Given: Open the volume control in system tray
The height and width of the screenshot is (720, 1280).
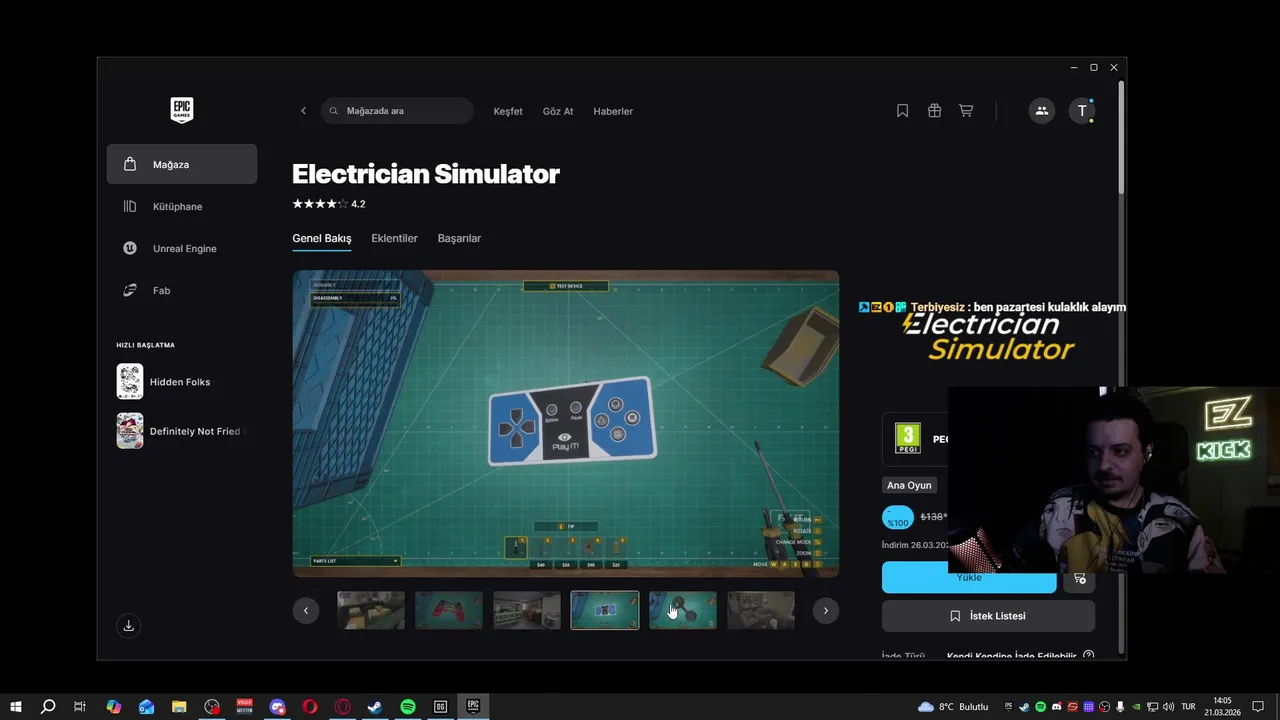Looking at the screenshot, I should coord(1168,707).
